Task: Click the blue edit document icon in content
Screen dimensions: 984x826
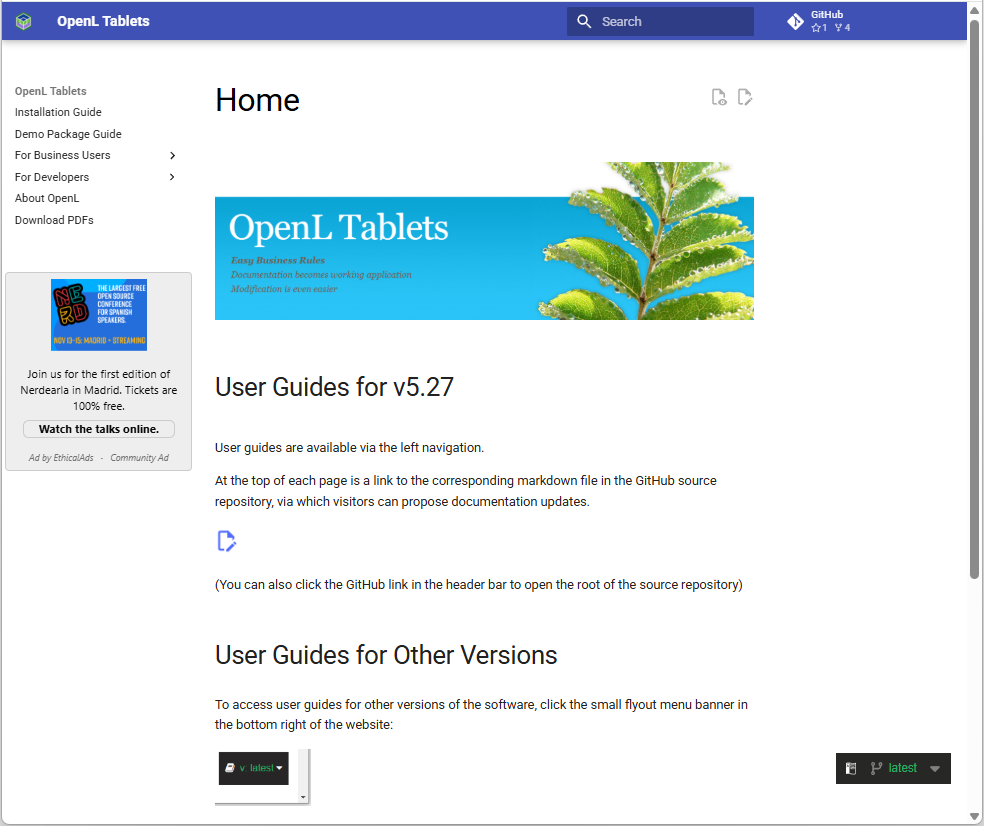Action: click(x=227, y=541)
